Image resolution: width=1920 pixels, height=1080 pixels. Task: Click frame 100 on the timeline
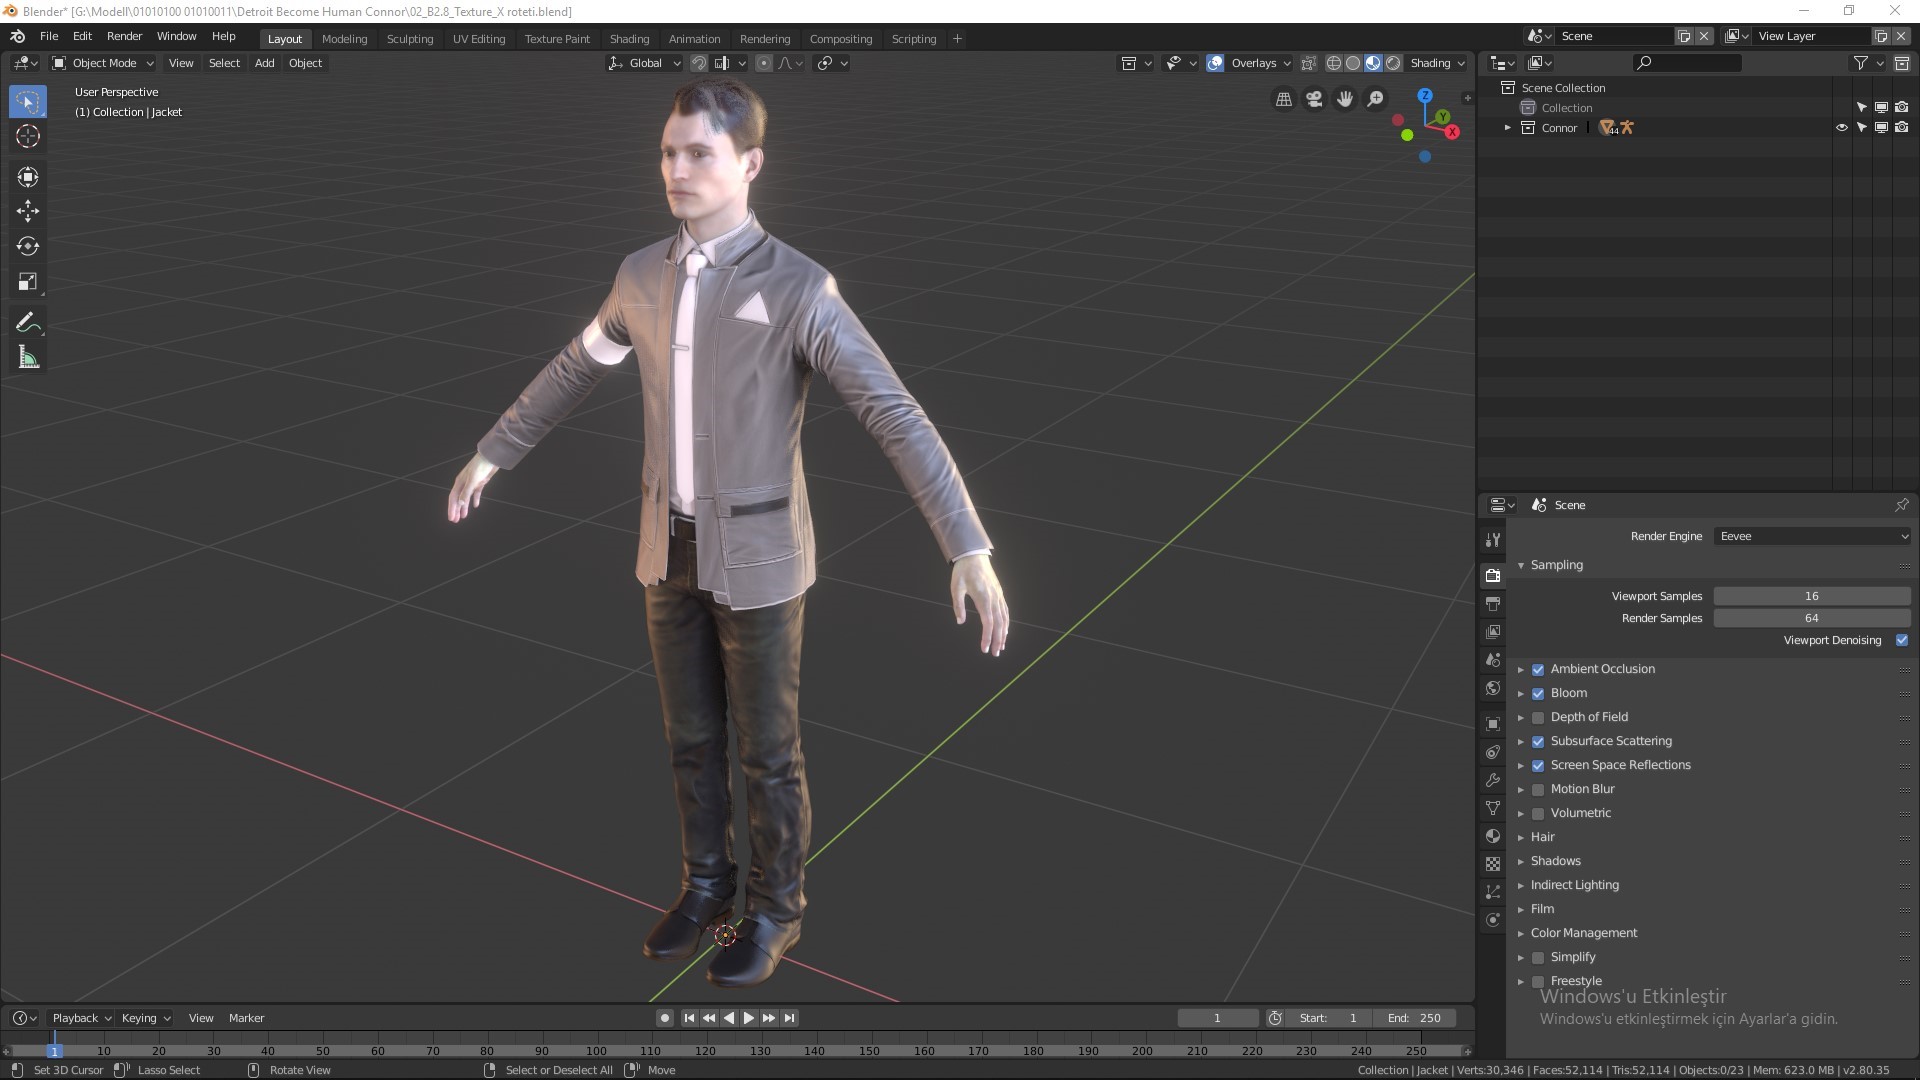click(x=596, y=1051)
